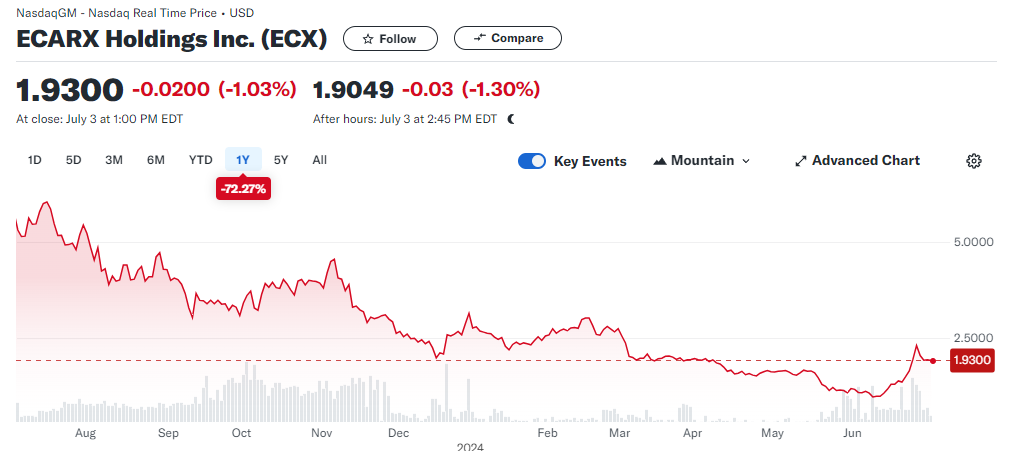Open chart settings gear icon
This screenshot has width=1014, height=451.
(x=974, y=161)
